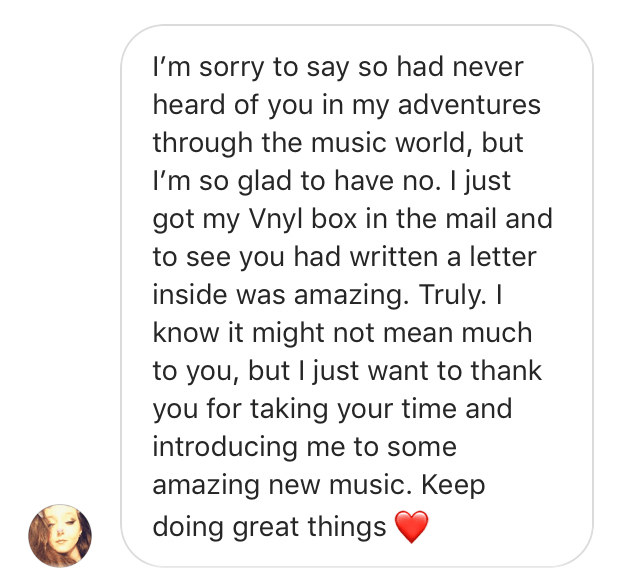
Task: Click the word "Keep" in the message
Action: (453, 485)
